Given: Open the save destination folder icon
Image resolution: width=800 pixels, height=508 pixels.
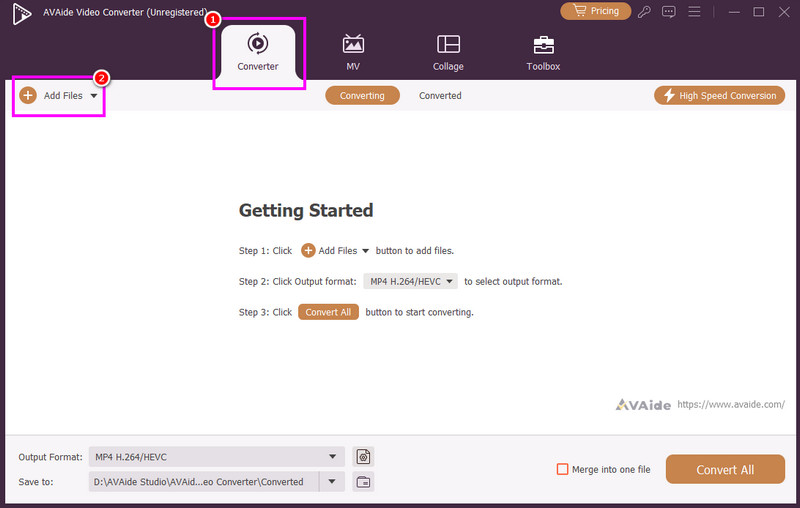Looking at the screenshot, I should pyautogui.click(x=364, y=482).
